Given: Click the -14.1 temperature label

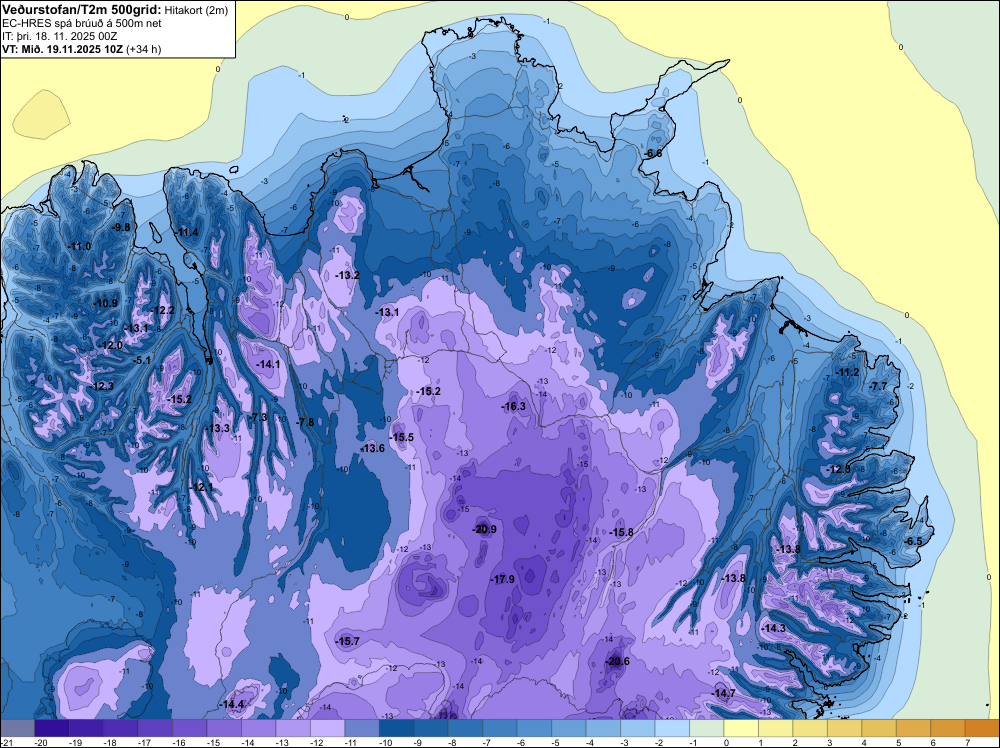Looking at the screenshot, I should pyautogui.click(x=268, y=364).
